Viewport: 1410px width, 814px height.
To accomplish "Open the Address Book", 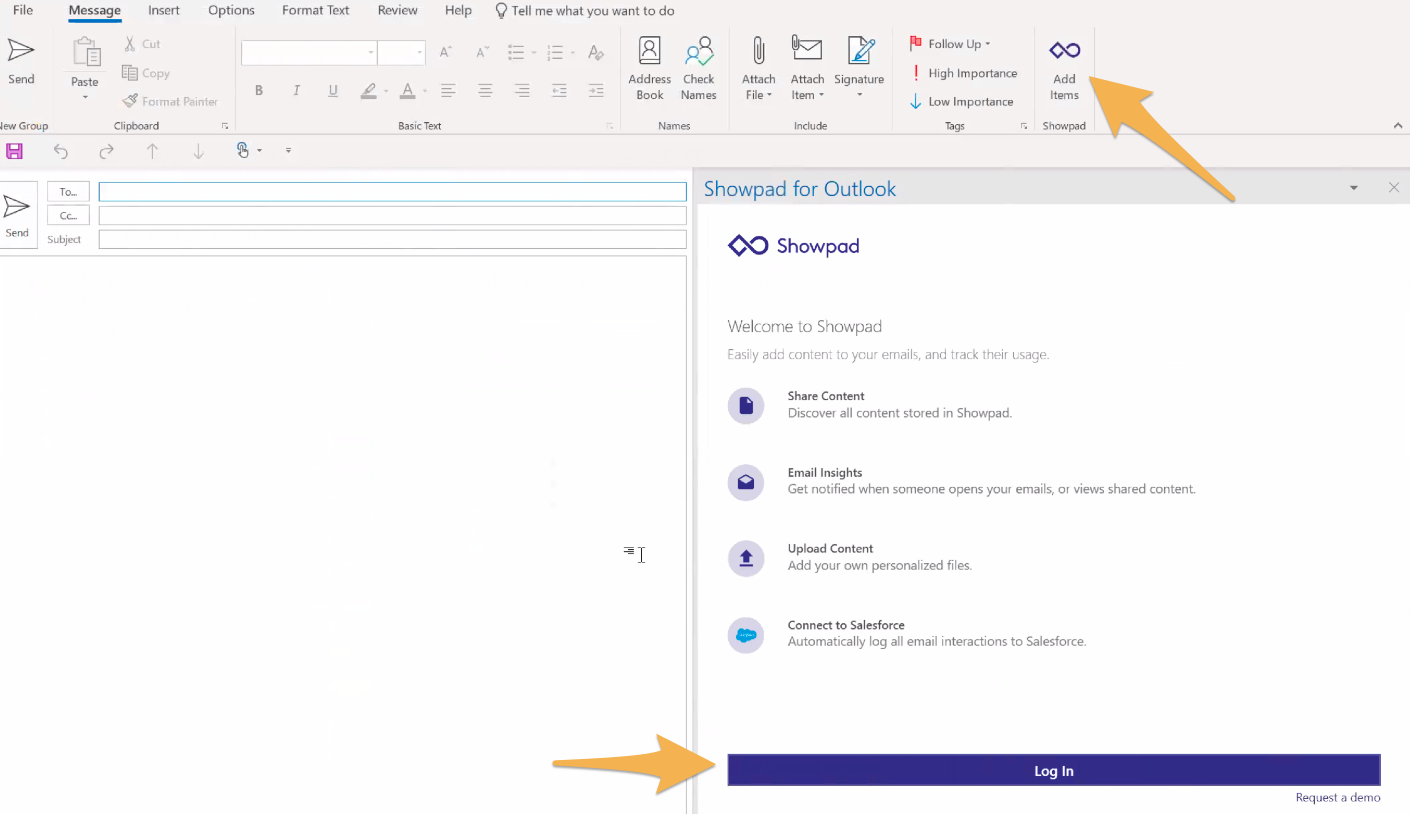I will tap(649, 51).
